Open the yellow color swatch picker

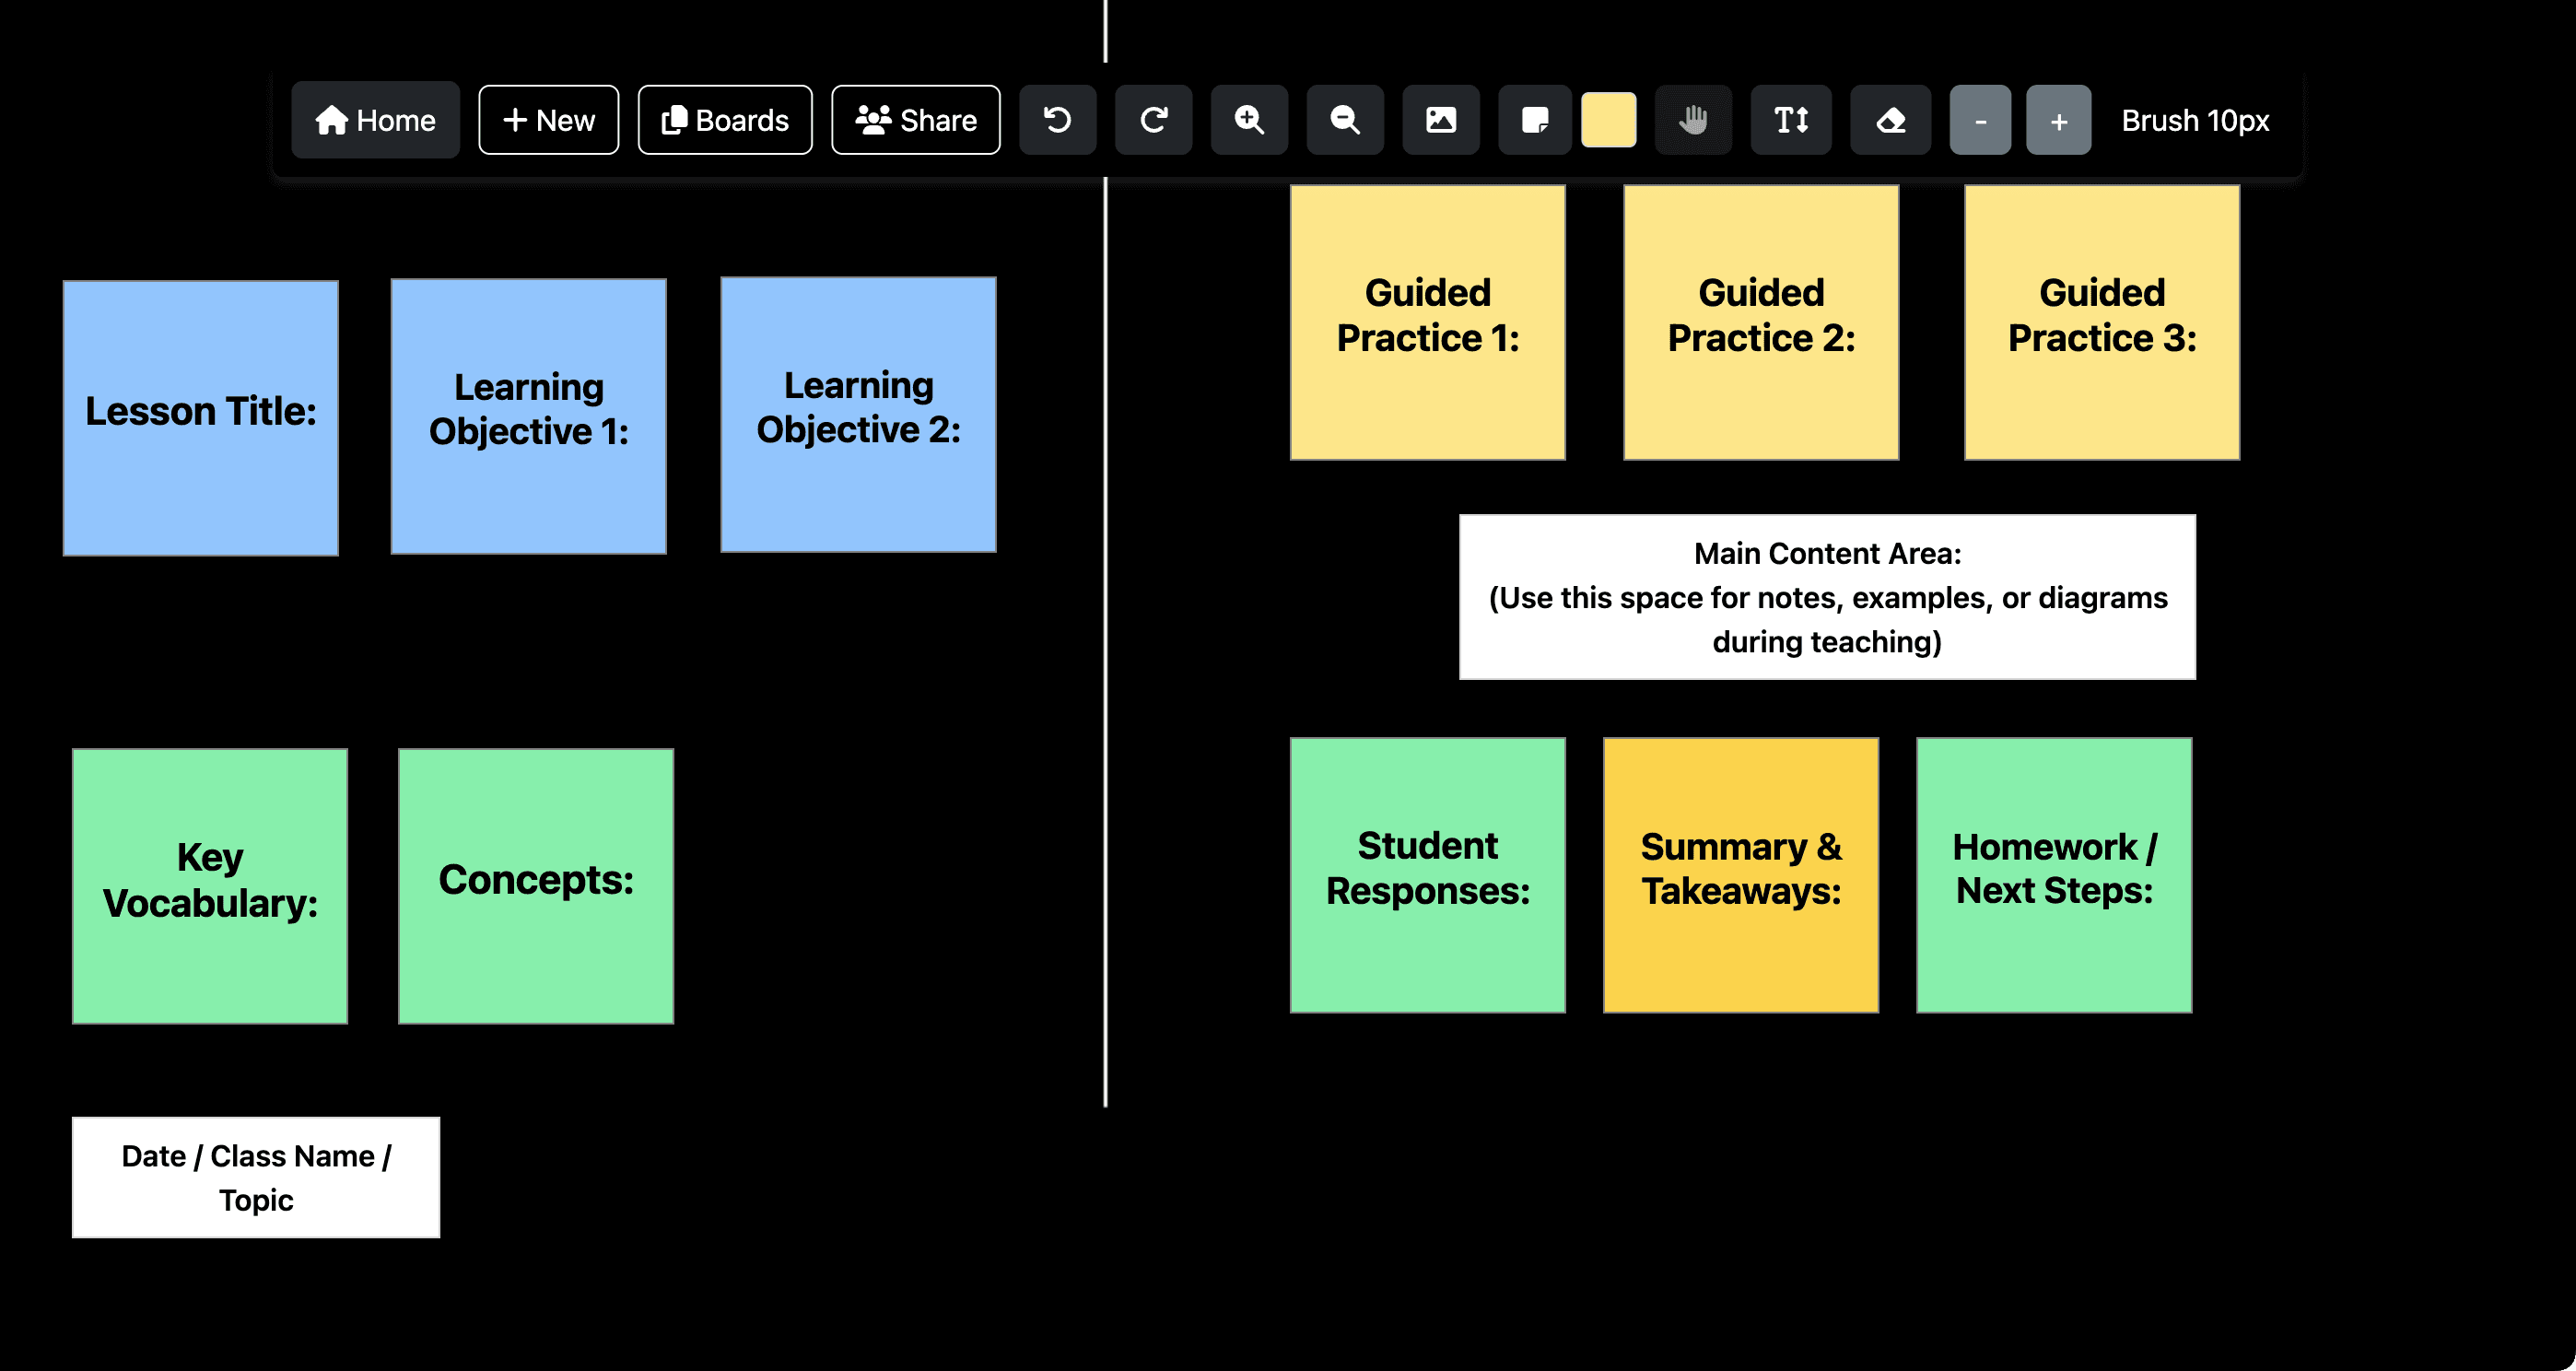pos(1610,120)
